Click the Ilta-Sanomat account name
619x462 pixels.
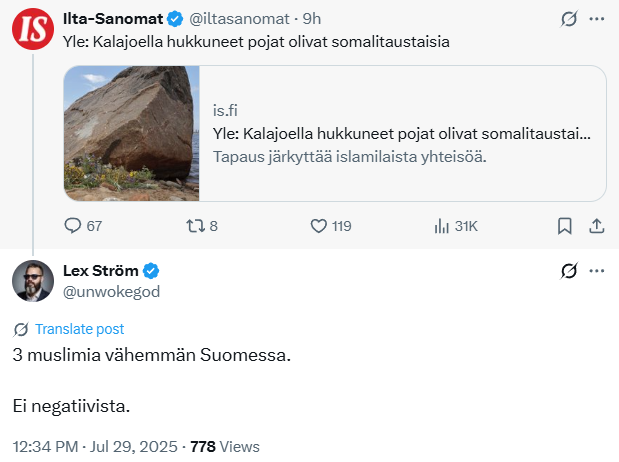[113, 18]
